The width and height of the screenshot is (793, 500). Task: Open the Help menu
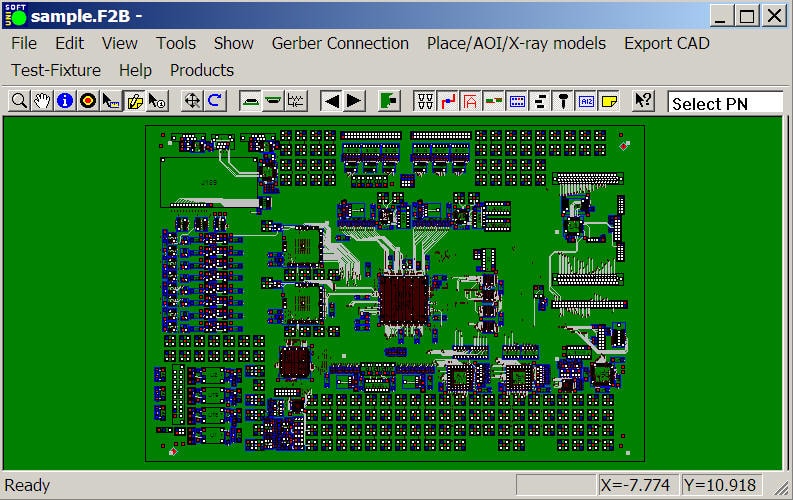point(135,70)
